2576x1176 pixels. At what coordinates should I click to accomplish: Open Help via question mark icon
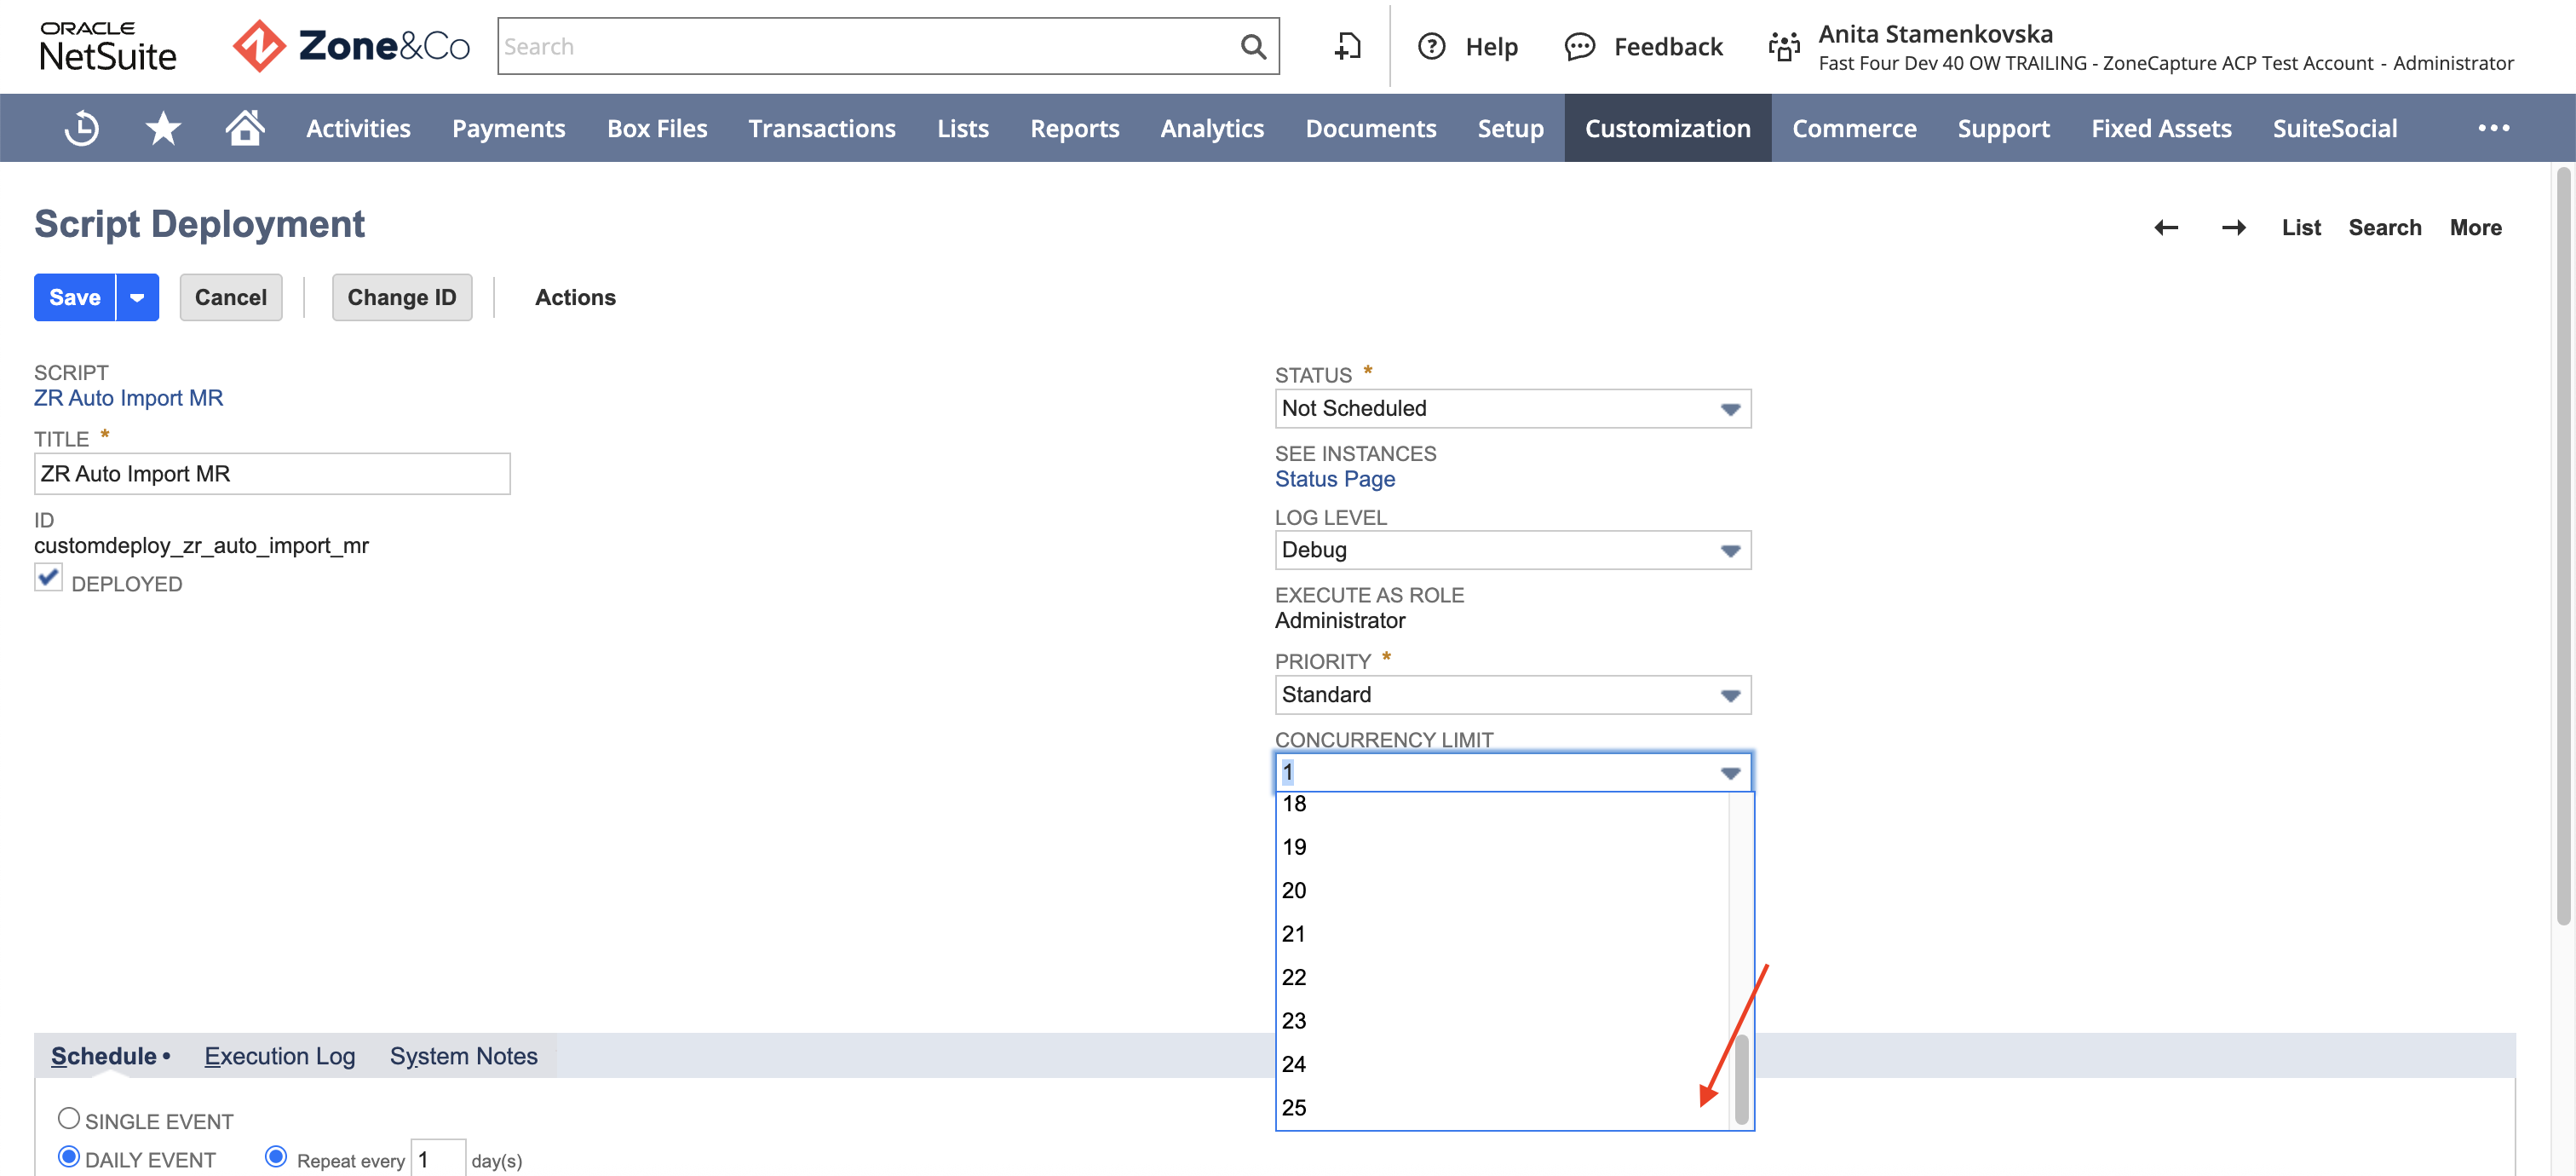tap(1431, 46)
